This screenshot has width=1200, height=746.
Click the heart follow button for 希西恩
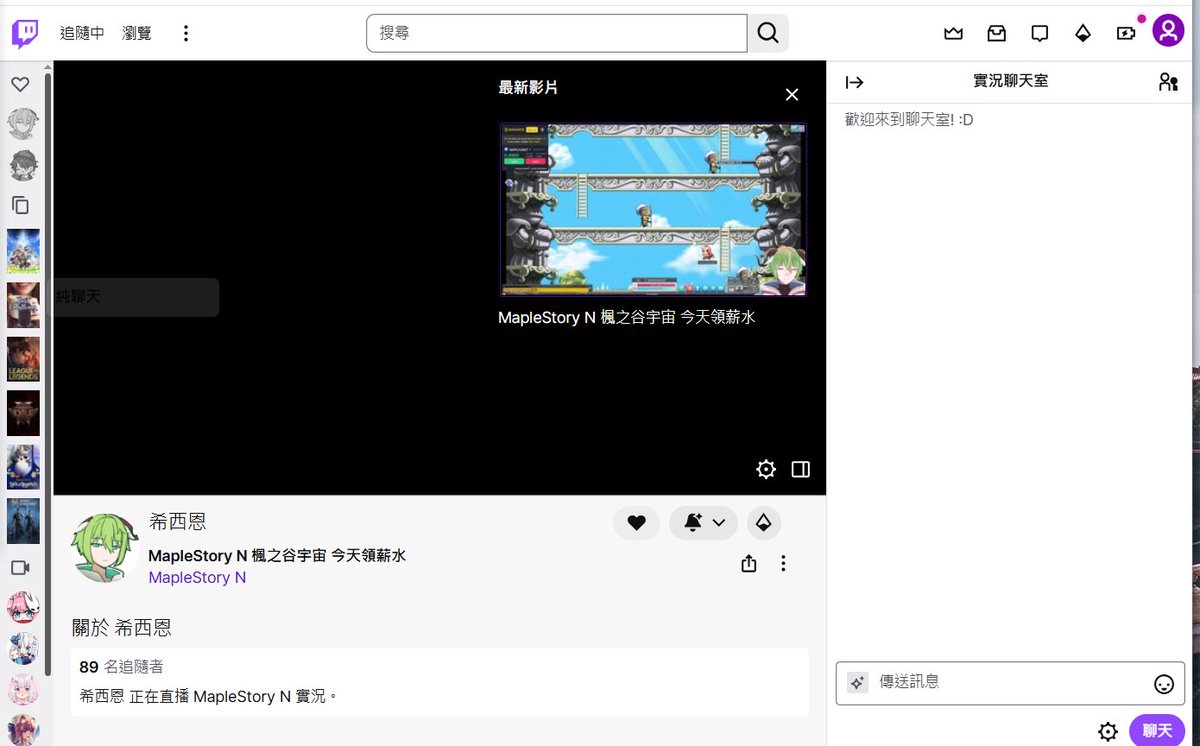pos(636,522)
